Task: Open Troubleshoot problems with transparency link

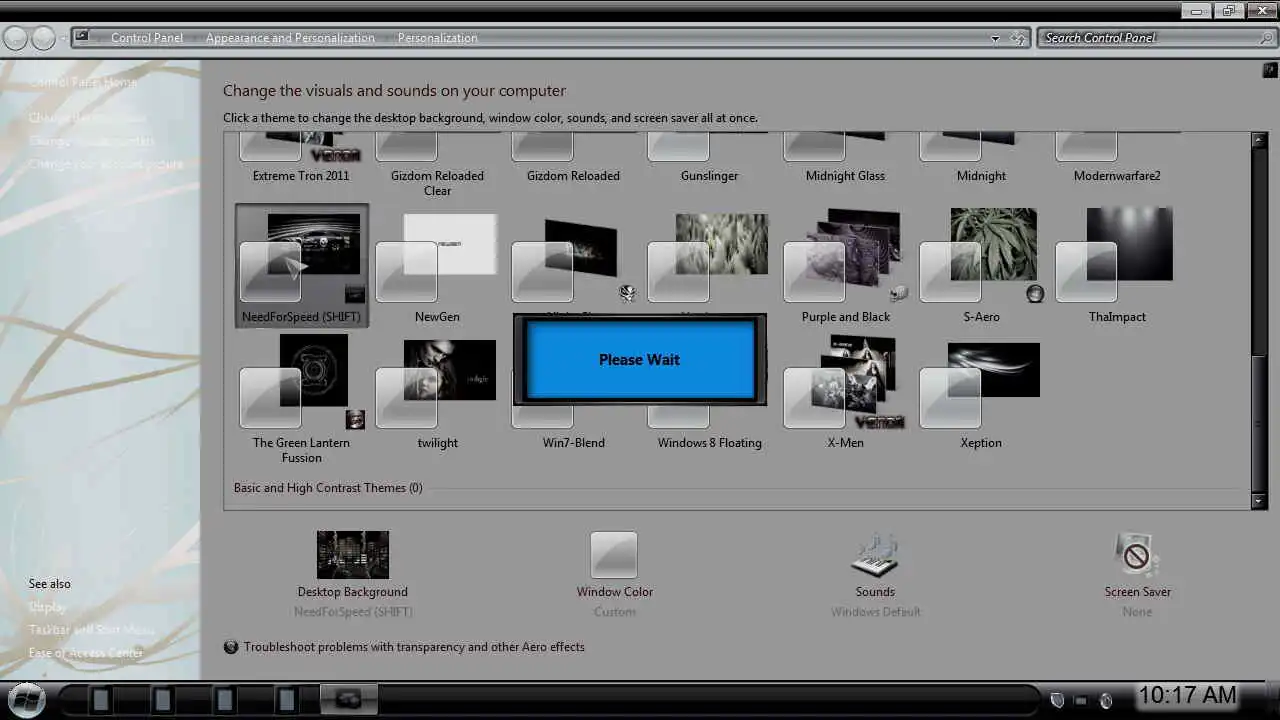Action: [x=414, y=647]
